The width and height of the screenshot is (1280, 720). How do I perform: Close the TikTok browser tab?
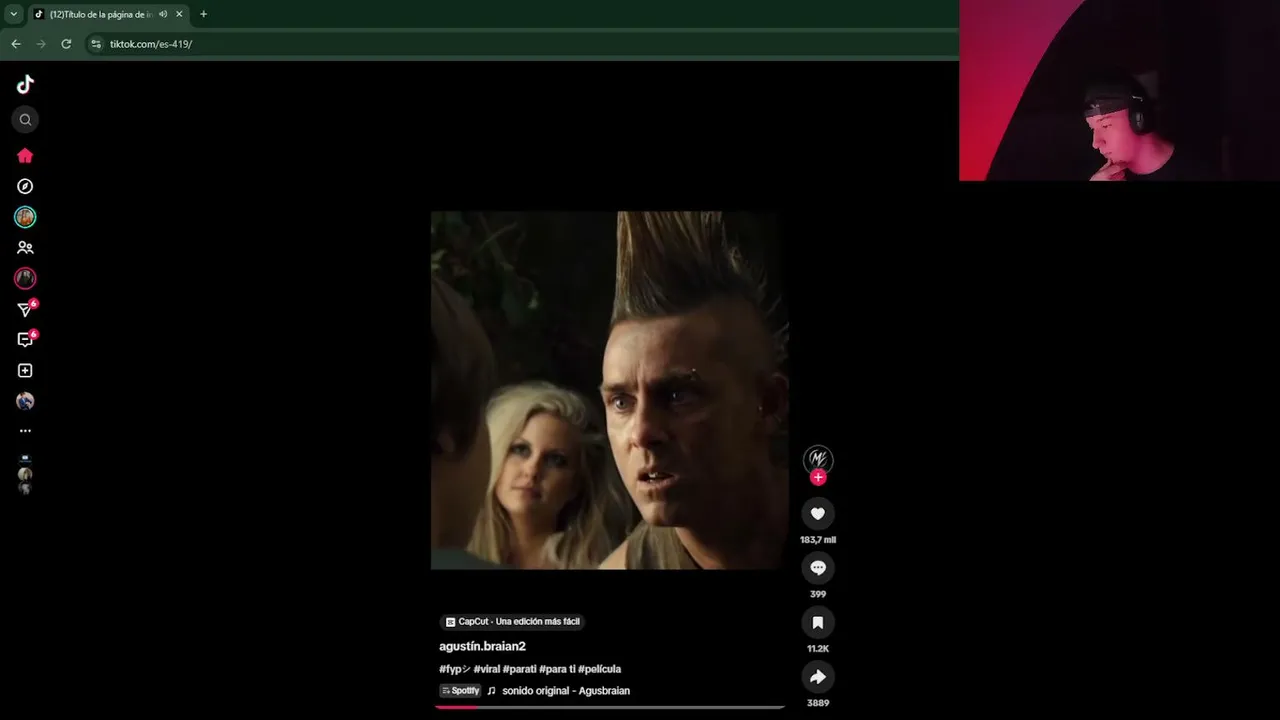(179, 14)
